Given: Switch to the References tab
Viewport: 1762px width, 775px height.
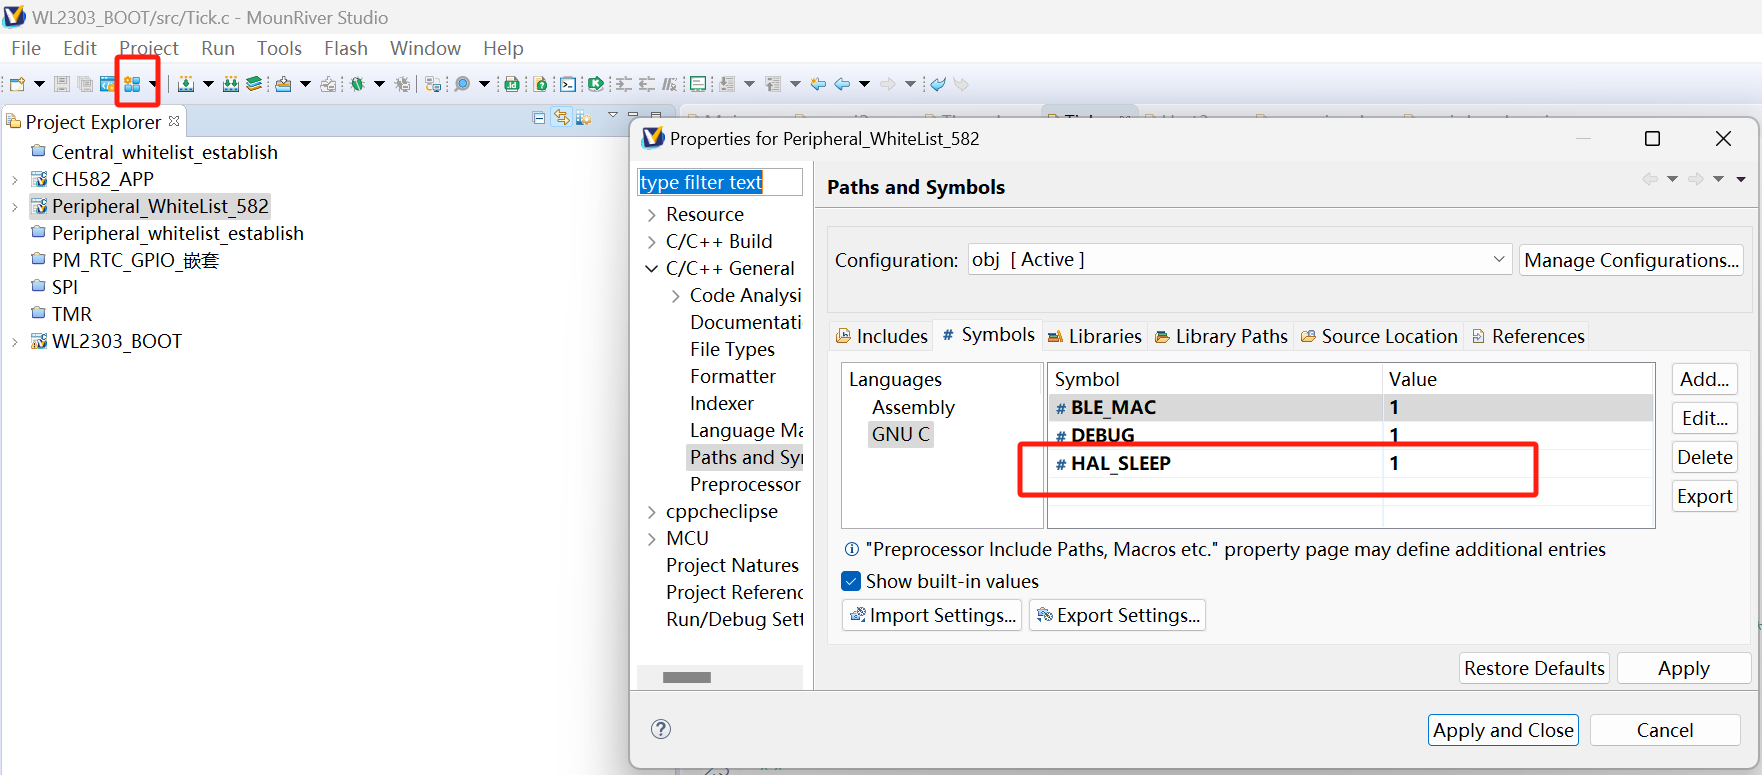Looking at the screenshot, I should click(1528, 336).
